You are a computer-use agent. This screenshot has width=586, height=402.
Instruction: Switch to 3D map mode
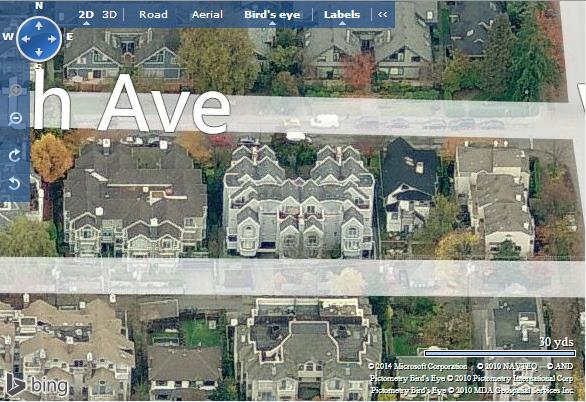(x=110, y=15)
